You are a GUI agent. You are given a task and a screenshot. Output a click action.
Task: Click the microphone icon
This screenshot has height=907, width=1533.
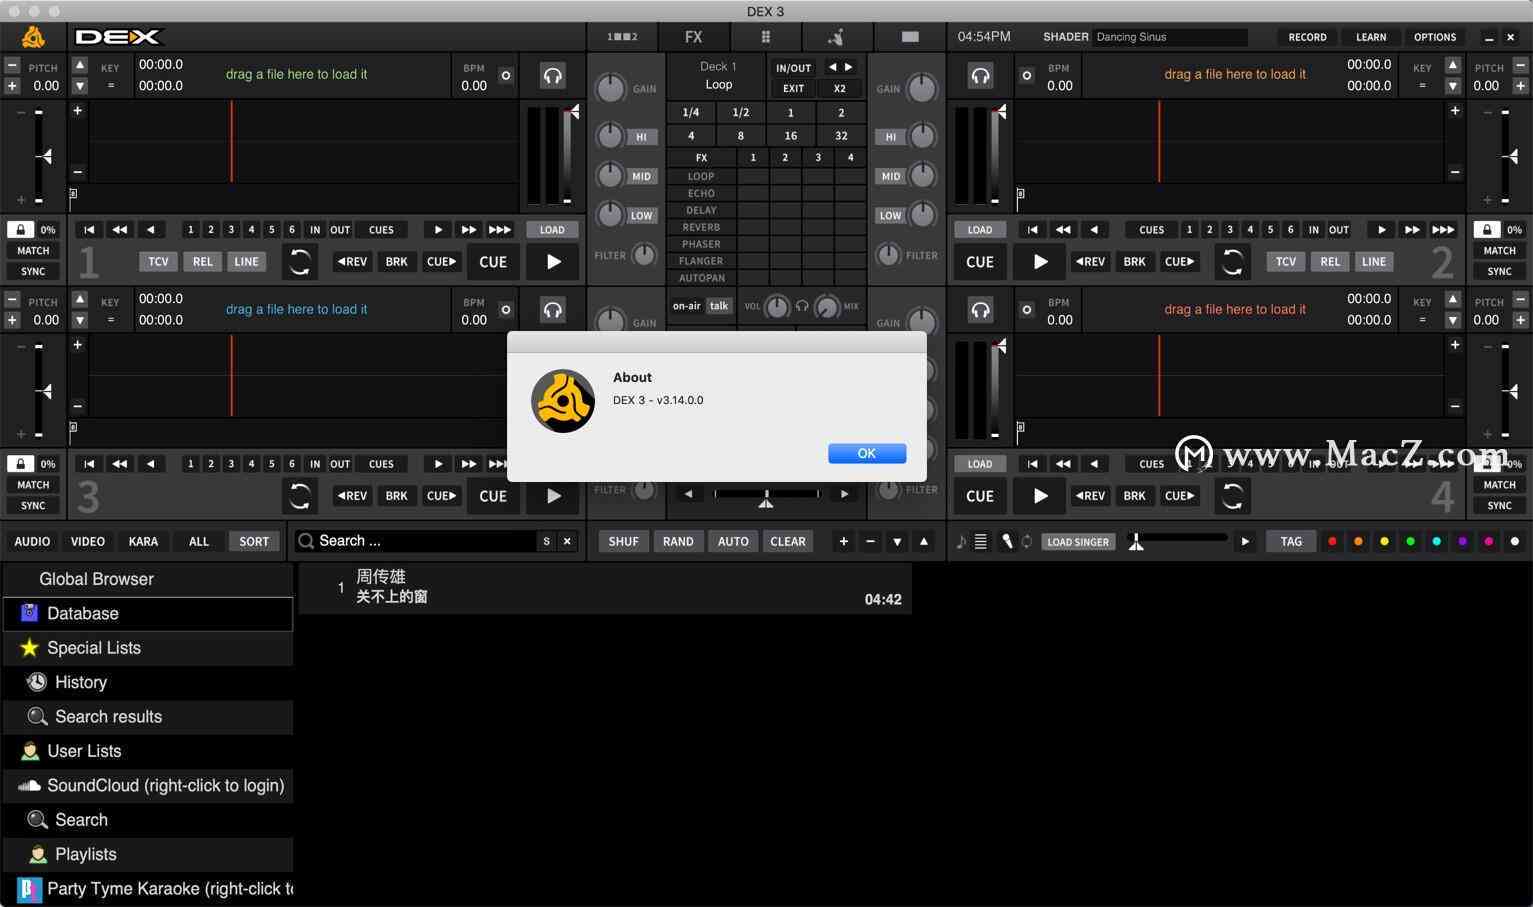pos(1007,542)
